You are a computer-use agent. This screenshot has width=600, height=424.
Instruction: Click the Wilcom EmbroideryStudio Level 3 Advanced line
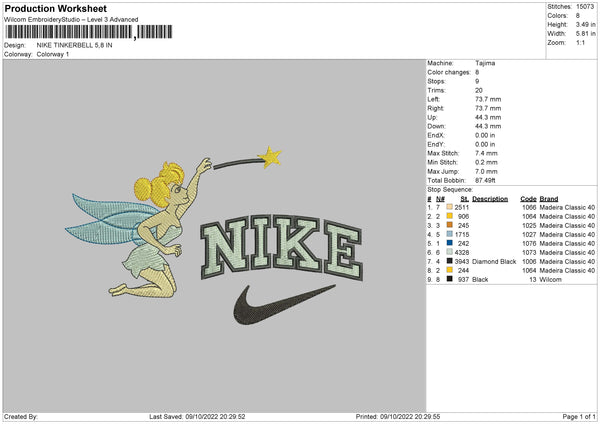click(x=71, y=20)
